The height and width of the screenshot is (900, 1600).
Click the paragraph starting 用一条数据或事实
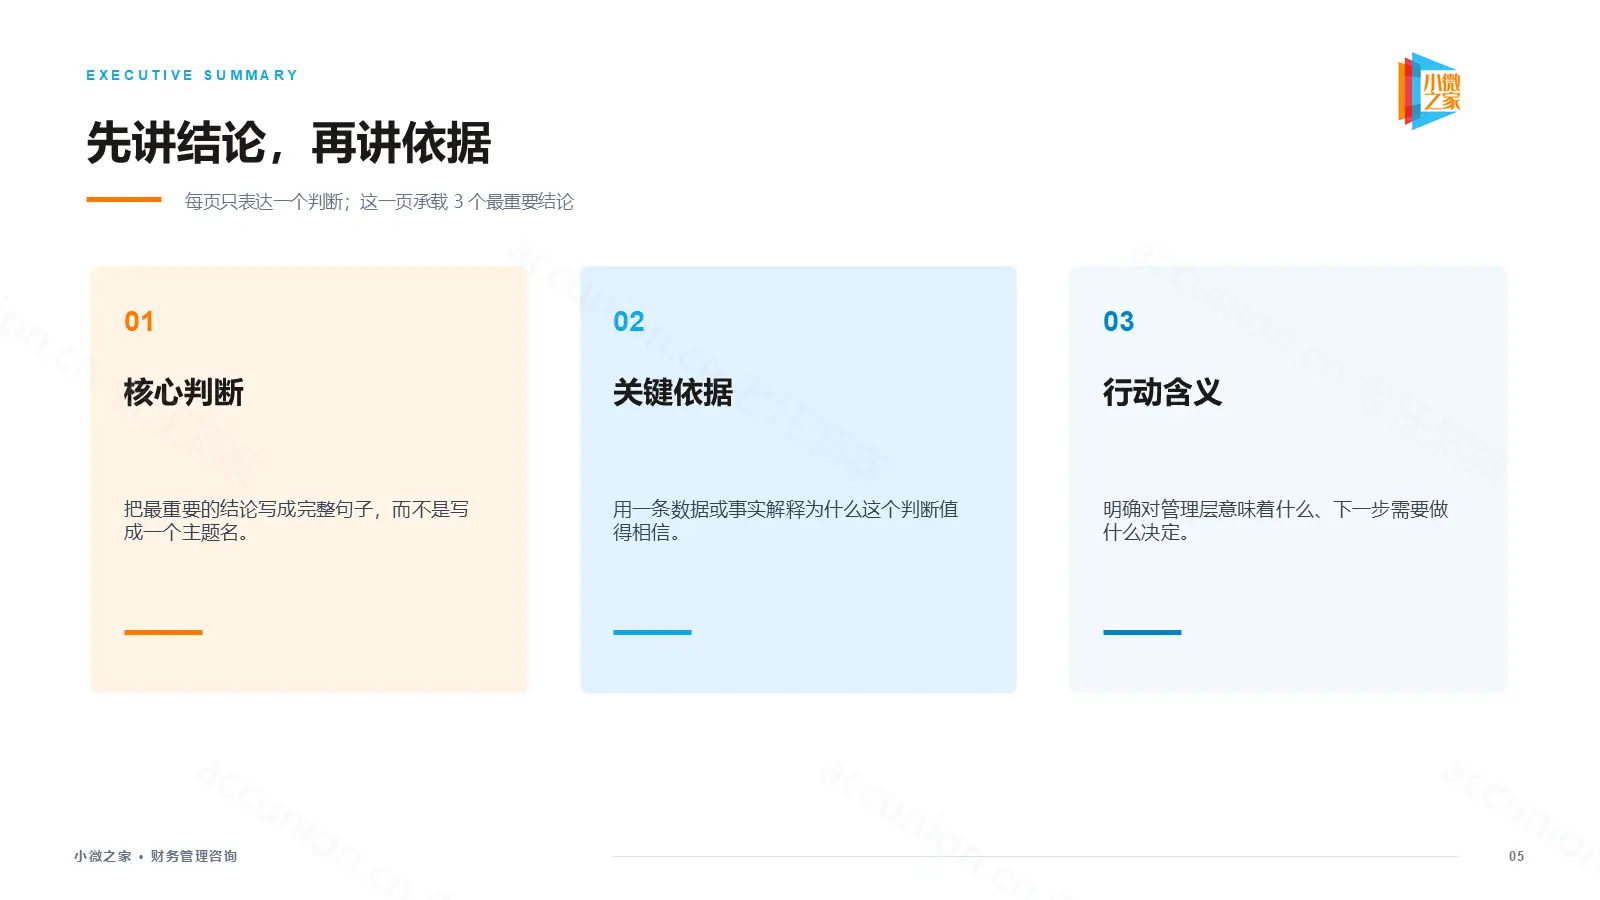tap(786, 520)
